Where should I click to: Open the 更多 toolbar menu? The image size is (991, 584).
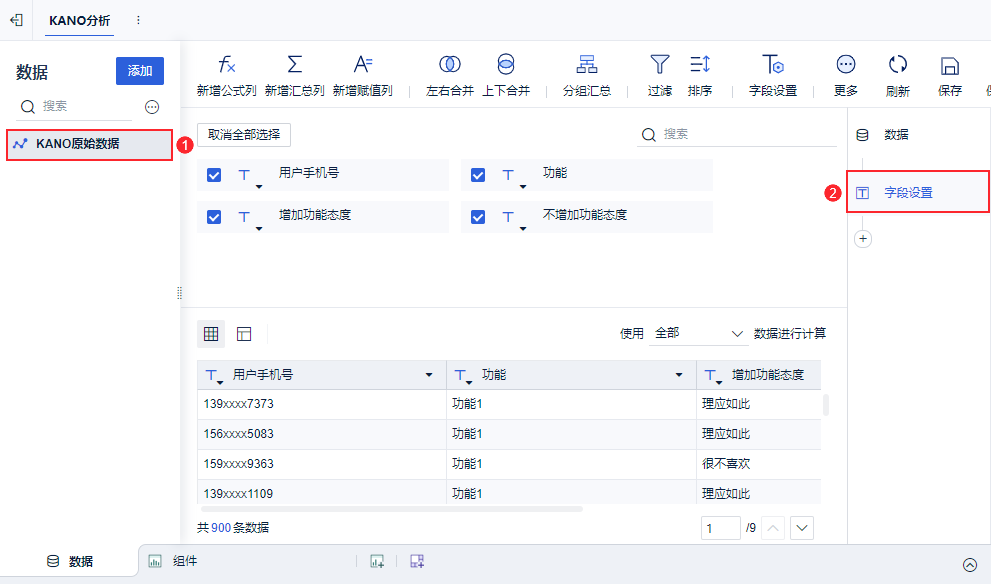tap(846, 64)
